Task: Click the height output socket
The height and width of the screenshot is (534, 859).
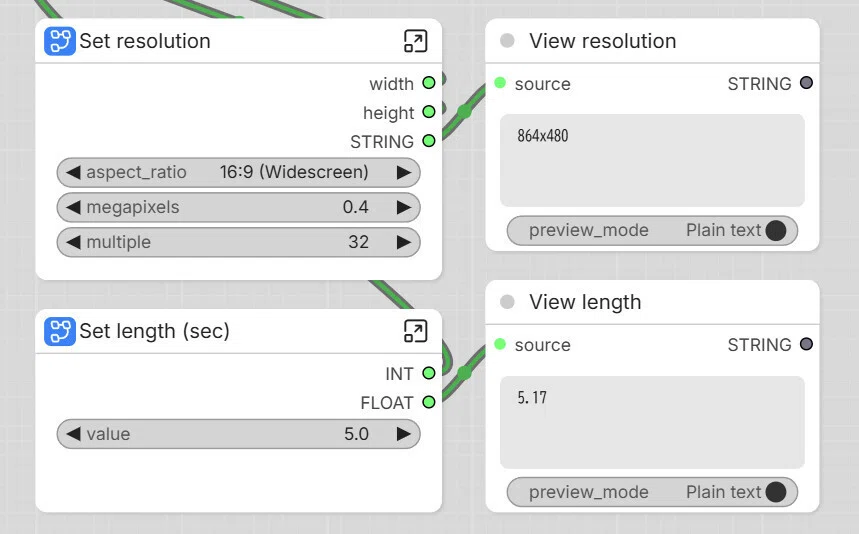Action: point(429,112)
